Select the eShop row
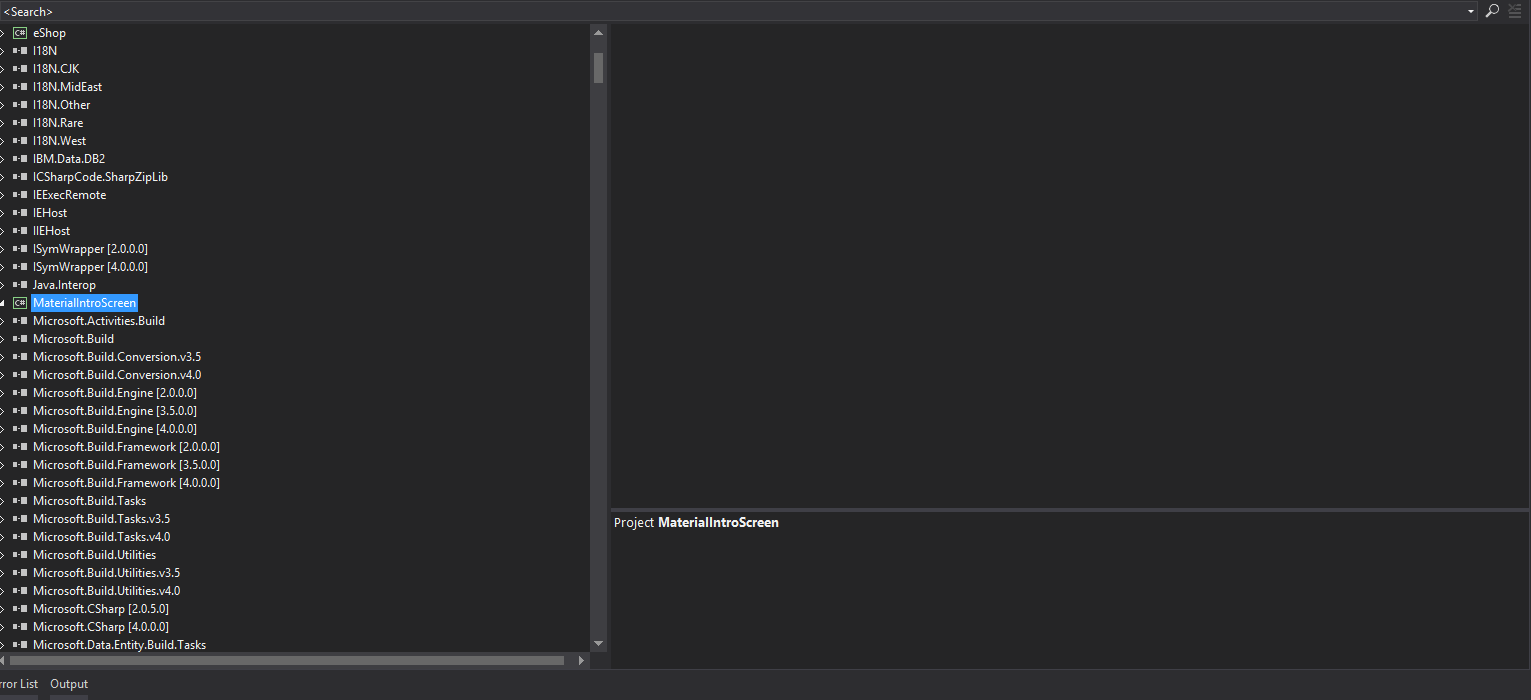Screen dimensions: 1531x700 tap(49, 33)
